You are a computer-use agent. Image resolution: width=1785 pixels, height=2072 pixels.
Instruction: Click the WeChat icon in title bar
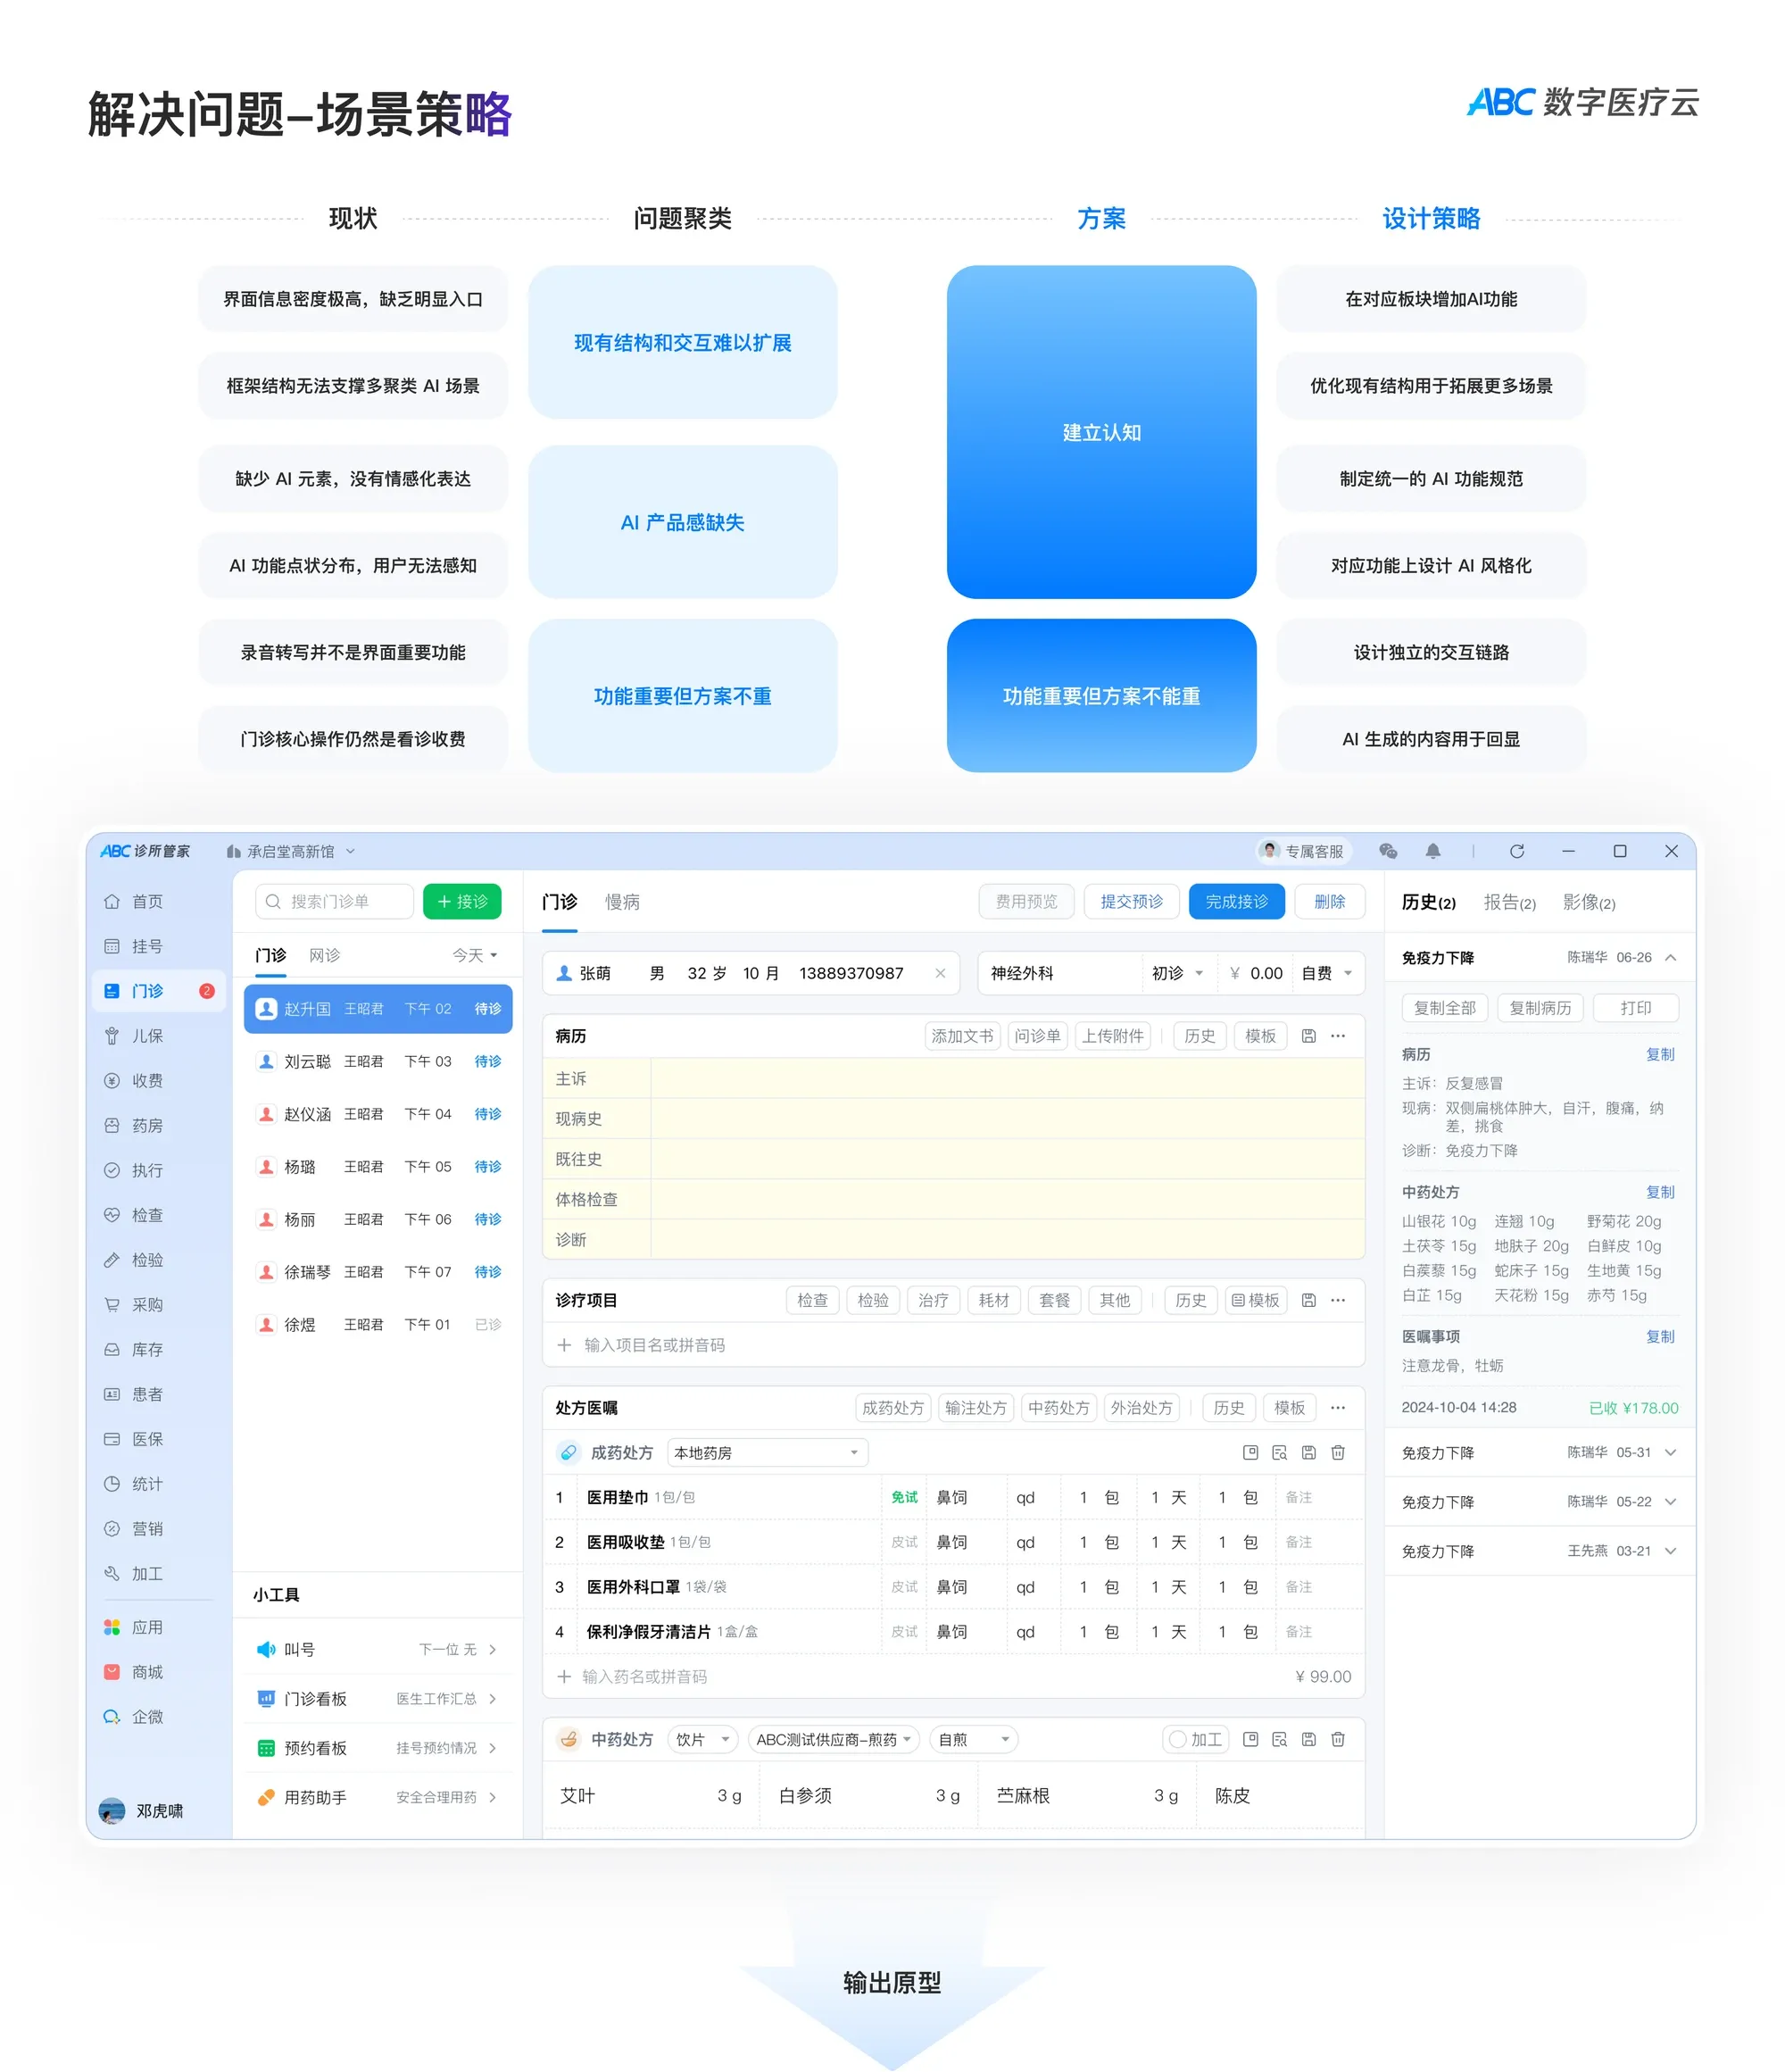(x=1388, y=851)
